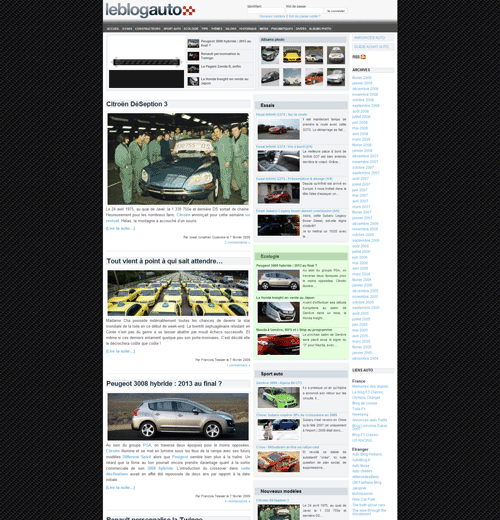Focus the Identifiant input field
Viewport: 500px width, 520px height.
(x=266, y=11)
